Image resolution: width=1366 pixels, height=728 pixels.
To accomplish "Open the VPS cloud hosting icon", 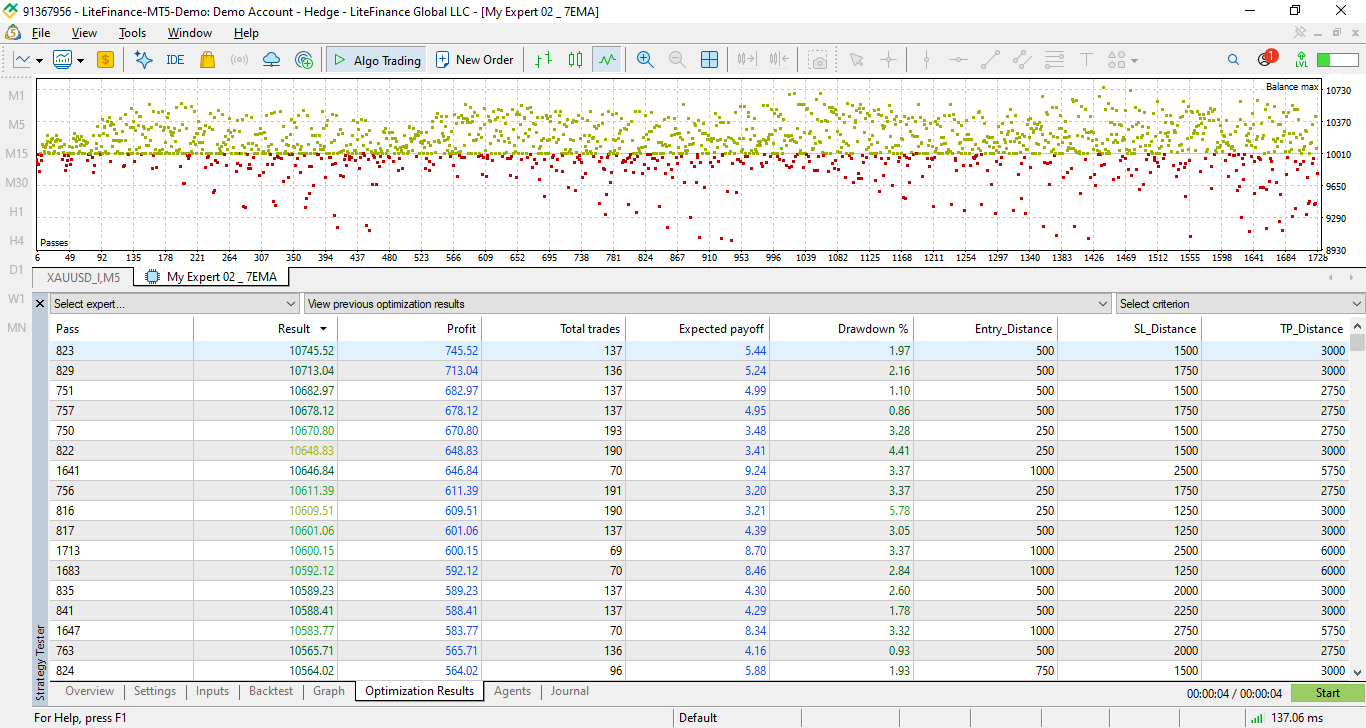I will click(x=271, y=60).
